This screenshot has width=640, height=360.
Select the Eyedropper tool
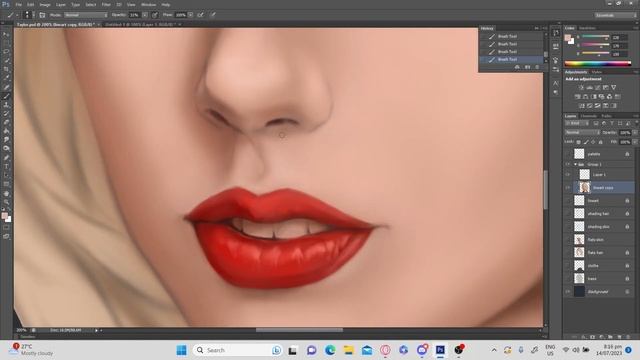tap(6, 78)
